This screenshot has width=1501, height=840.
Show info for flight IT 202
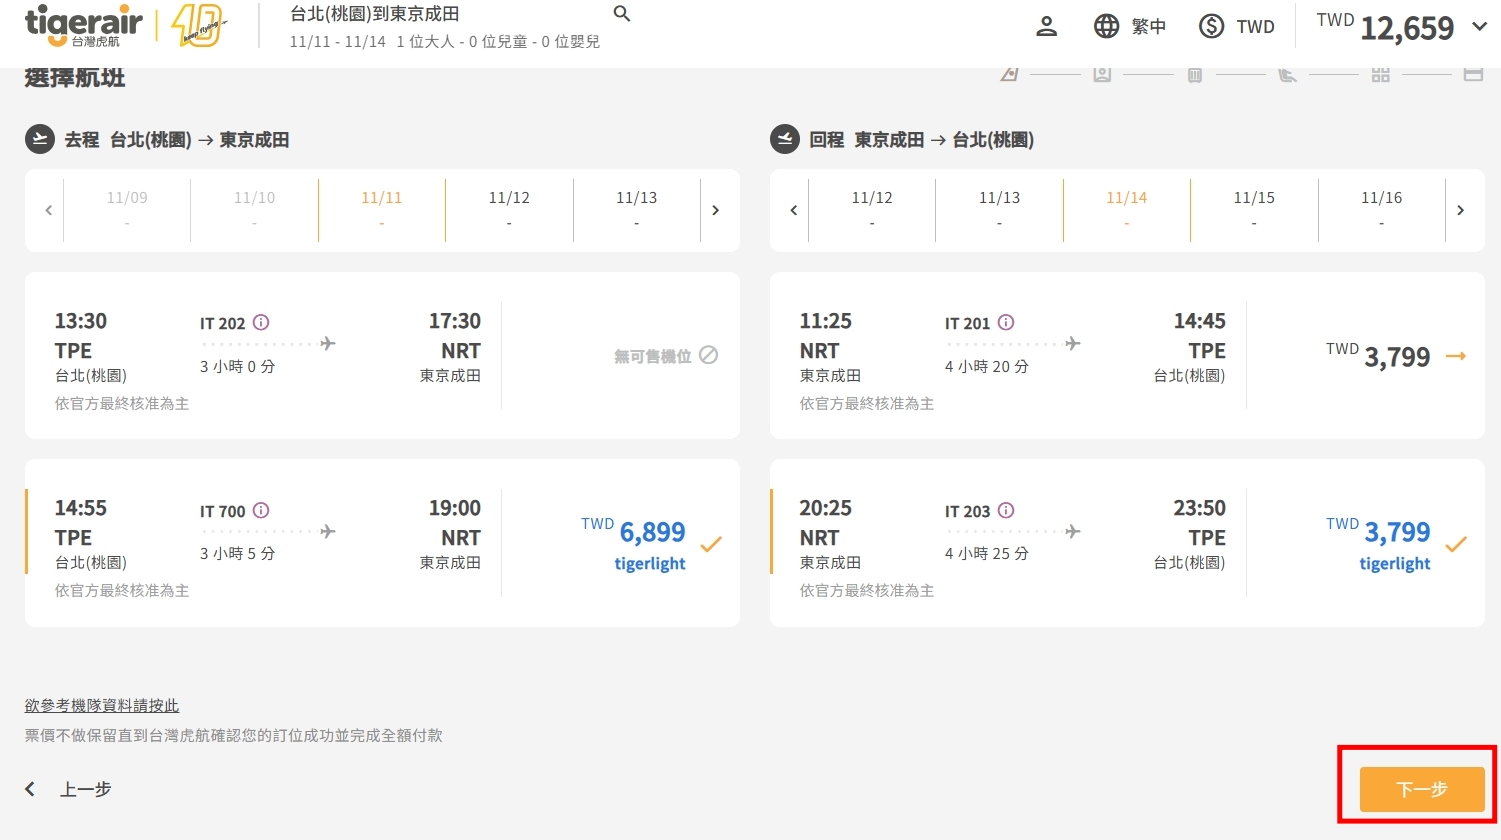point(261,322)
